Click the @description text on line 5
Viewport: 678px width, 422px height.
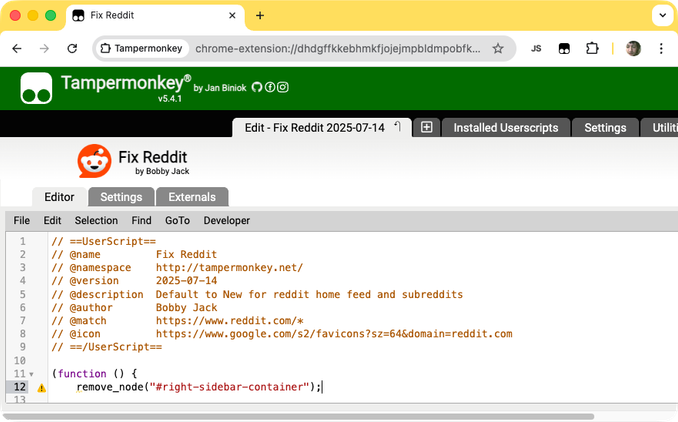click(309, 294)
